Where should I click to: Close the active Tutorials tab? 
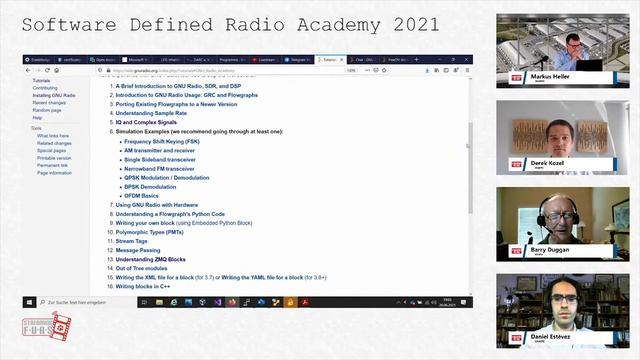(342, 60)
